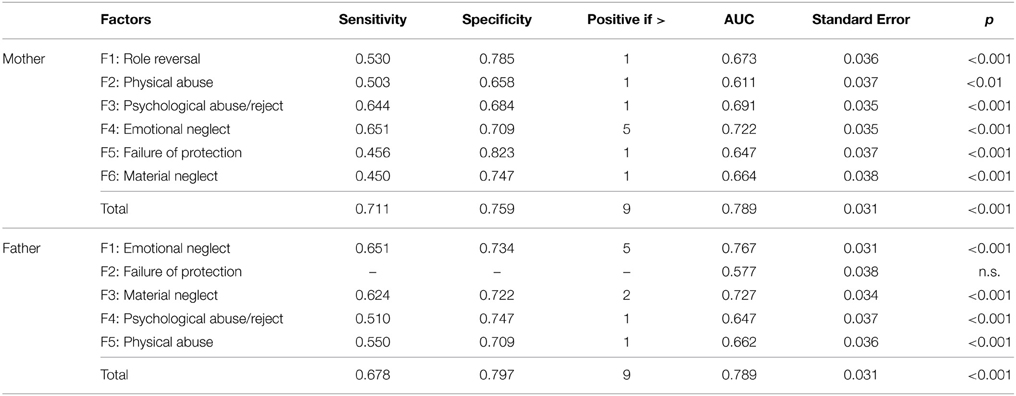Click the Specificity column header
This screenshot has width=1016, height=396.
pyautogui.click(x=496, y=20)
